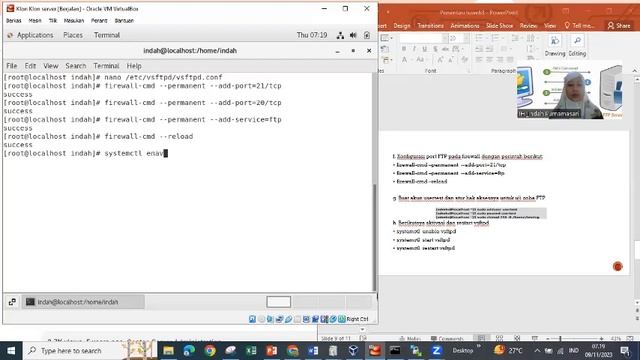Open the Drawing dropdown in PowerPoint ribbon

coord(555,46)
